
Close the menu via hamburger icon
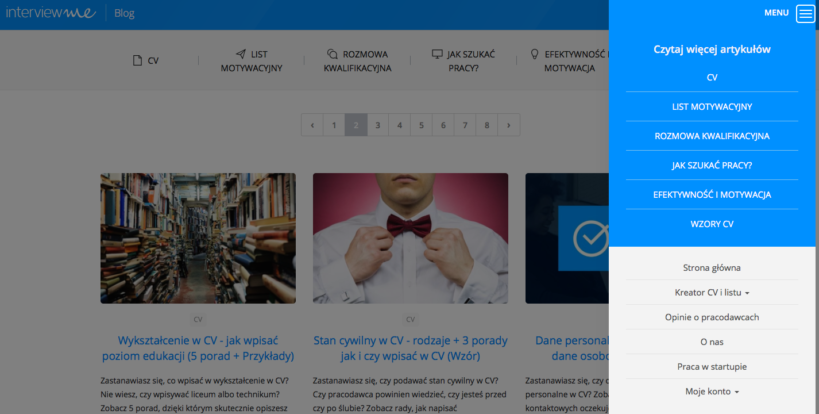point(805,13)
